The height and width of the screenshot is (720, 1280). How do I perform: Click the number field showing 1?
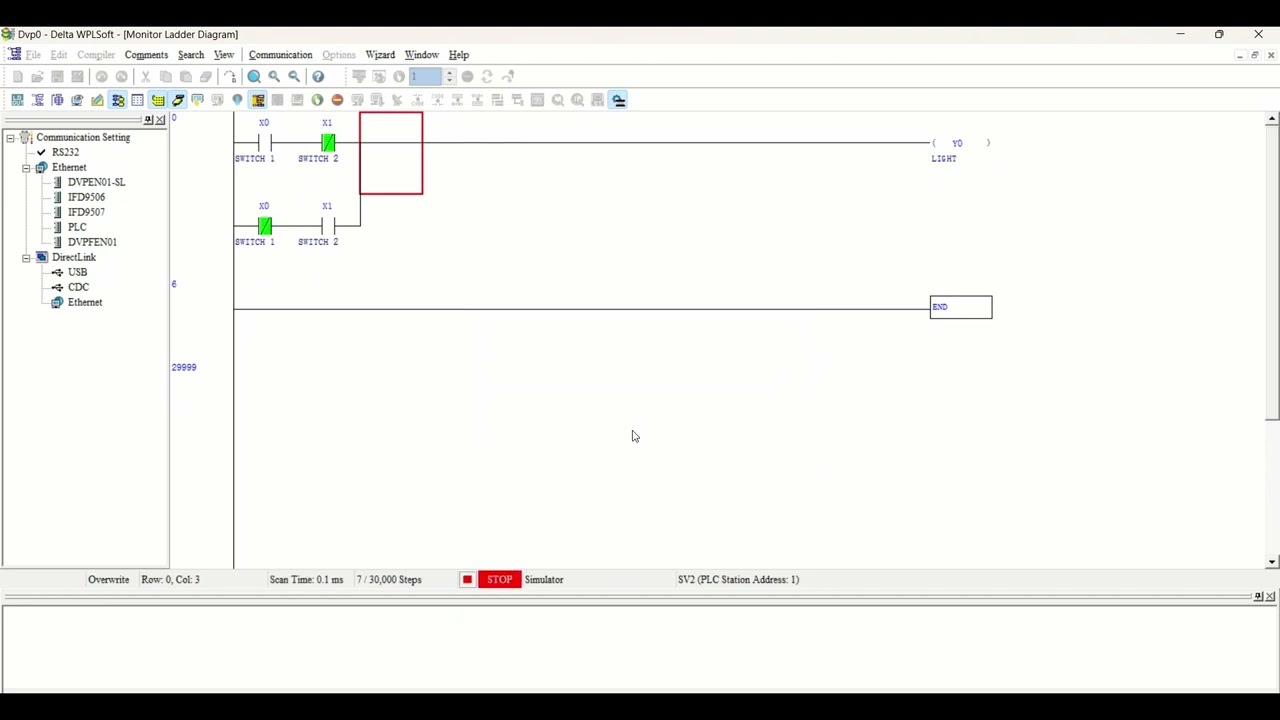[x=425, y=77]
